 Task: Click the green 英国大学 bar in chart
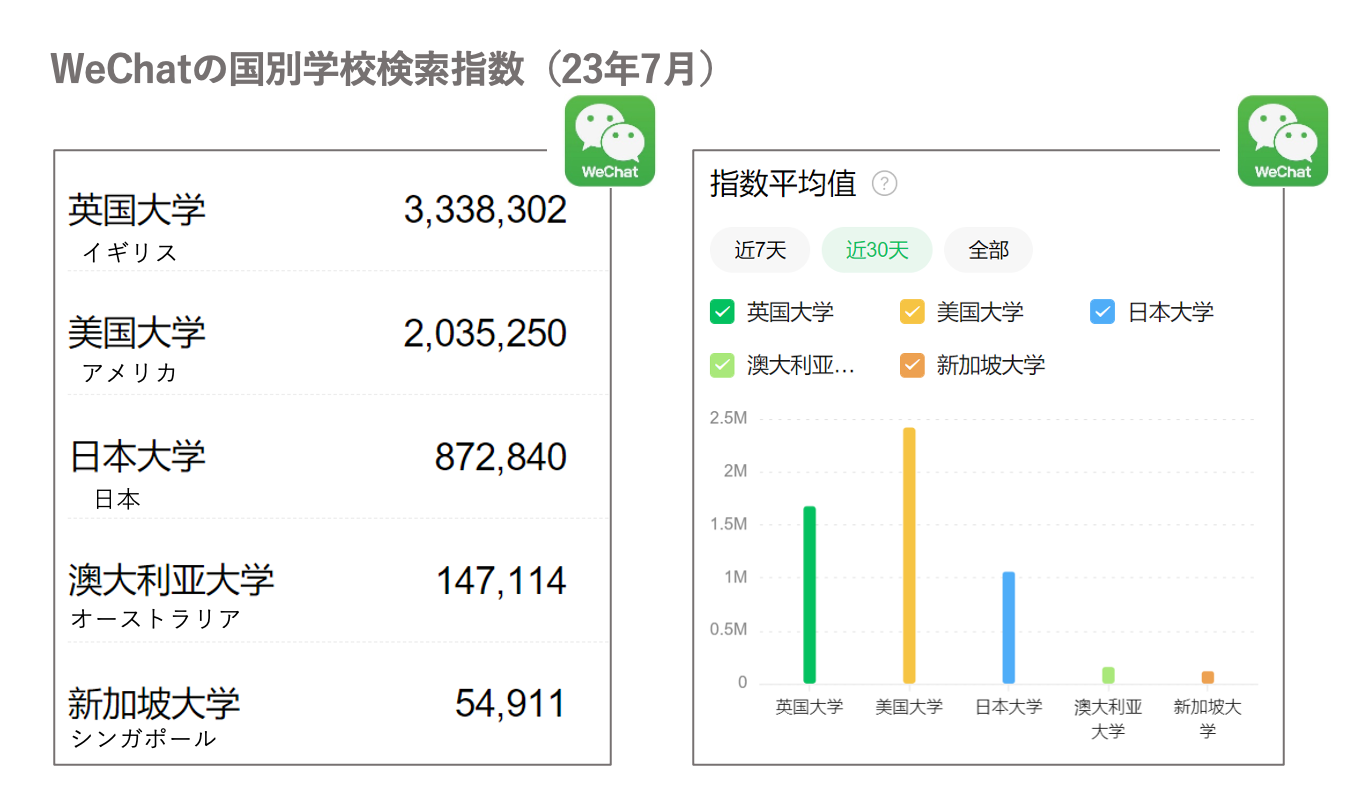click(x=809, y=595)
